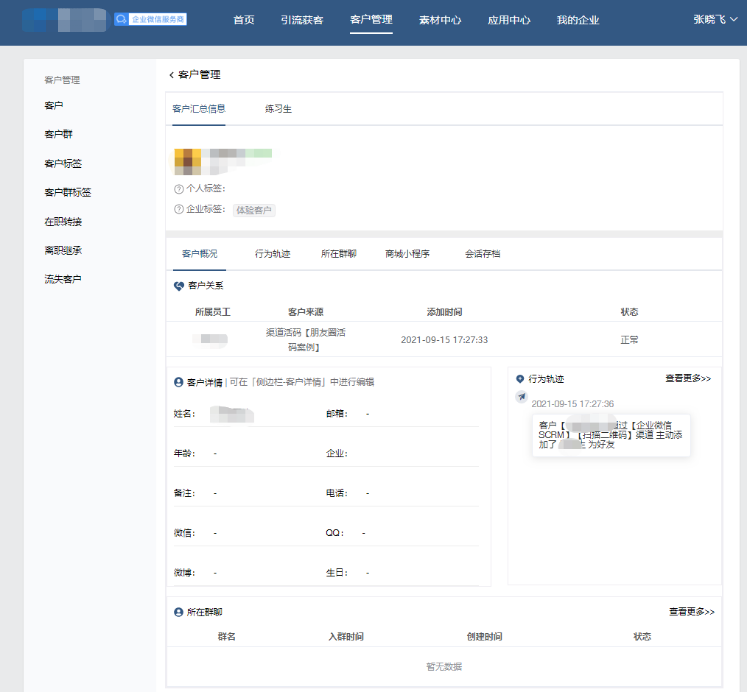The height and width of the screenshot is (694, 750).
Task: Open 素材中心 in the top navigation
Action: (x=440, y=20)
